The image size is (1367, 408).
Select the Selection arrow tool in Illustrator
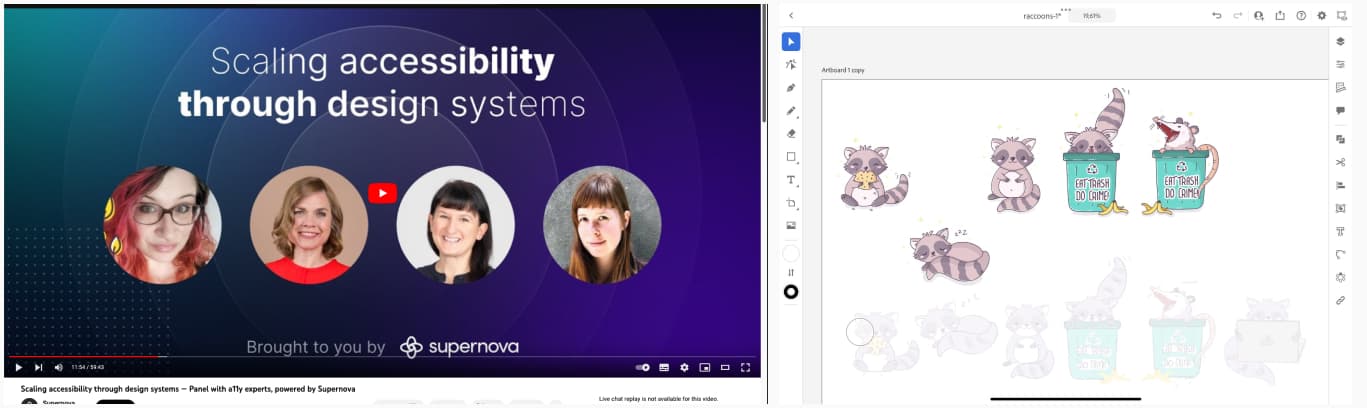click(x=791, y=41)
